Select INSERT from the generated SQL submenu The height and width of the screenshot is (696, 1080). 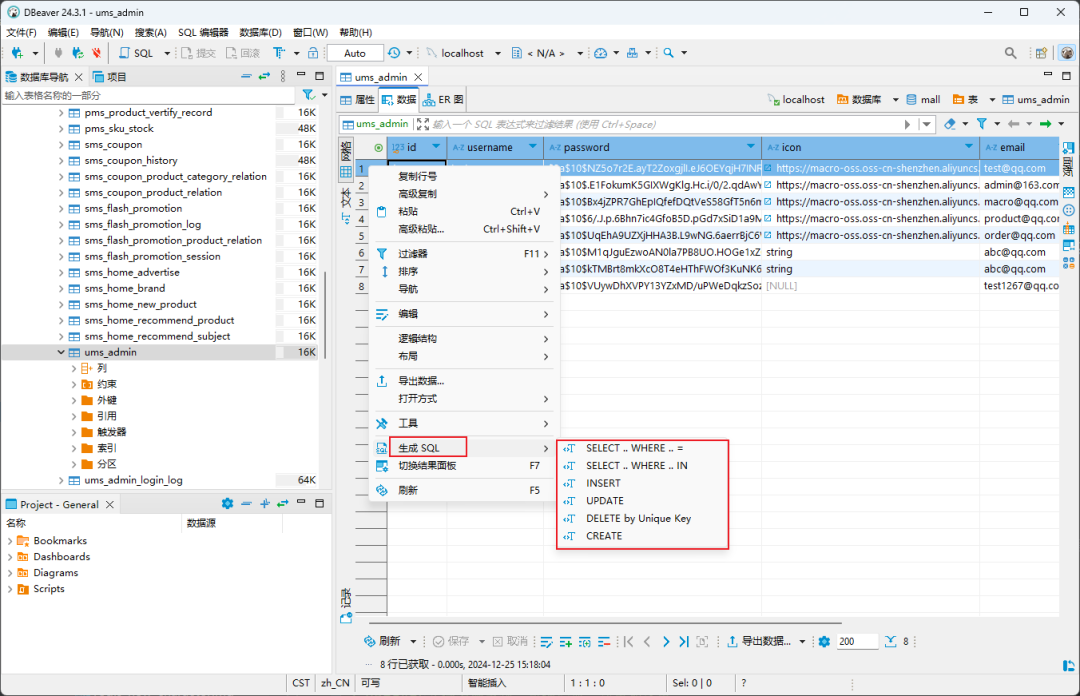[x=604, y=483]
